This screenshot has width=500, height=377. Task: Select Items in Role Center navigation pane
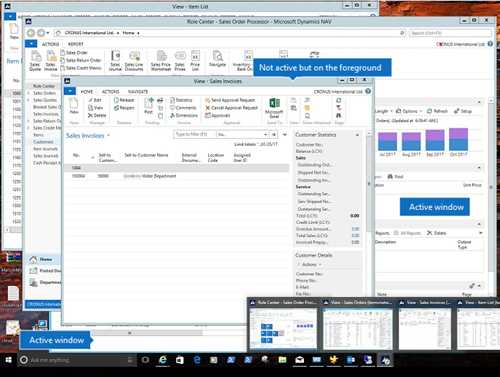point(39,135)
